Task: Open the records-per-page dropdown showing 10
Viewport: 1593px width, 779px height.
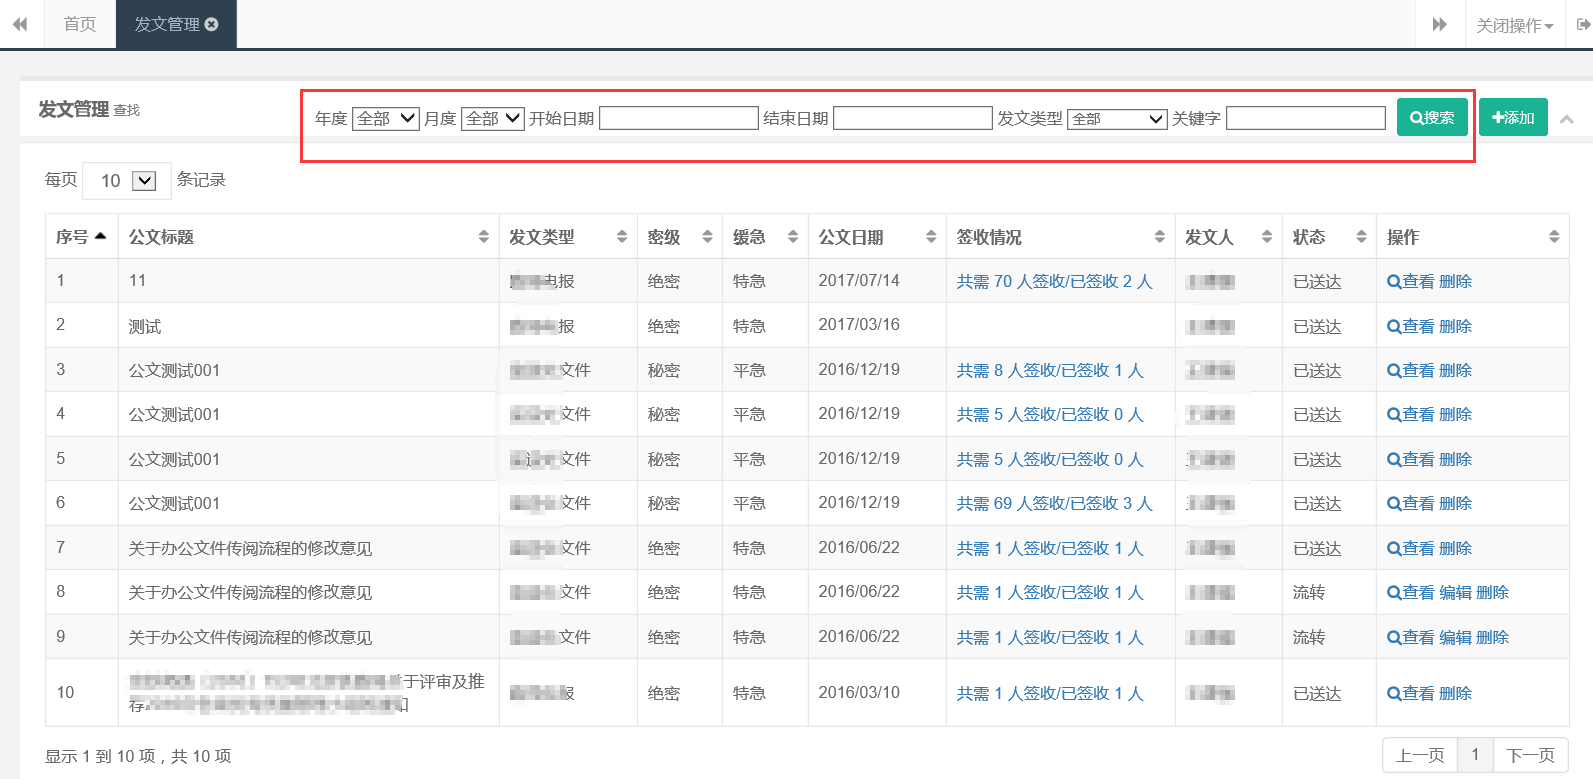Action: click(x=127, y=180)
